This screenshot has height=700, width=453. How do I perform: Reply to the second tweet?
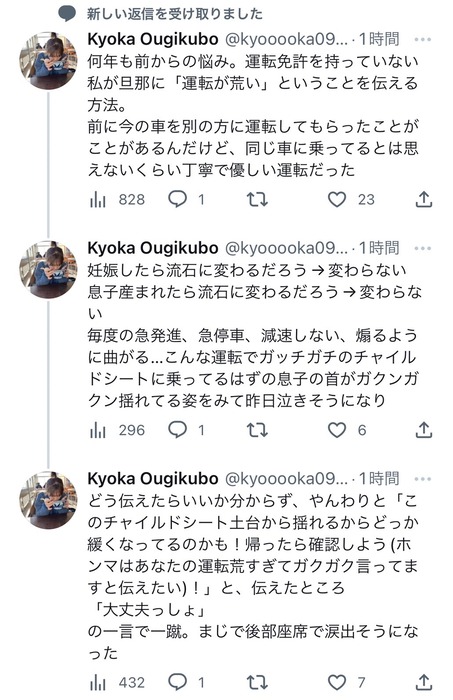(186, 430)
